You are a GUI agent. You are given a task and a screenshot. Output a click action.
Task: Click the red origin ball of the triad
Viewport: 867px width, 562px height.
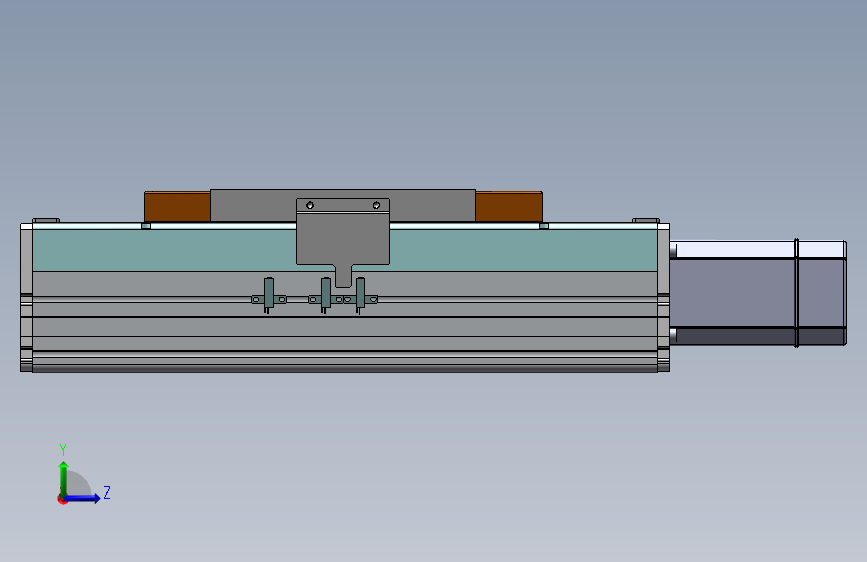[62, 500]
